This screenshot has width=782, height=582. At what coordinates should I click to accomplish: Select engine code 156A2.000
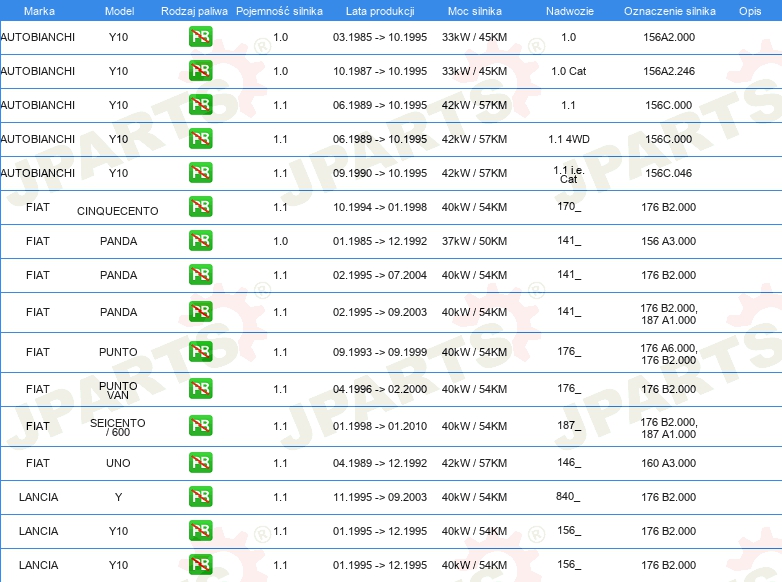[669, 37]
